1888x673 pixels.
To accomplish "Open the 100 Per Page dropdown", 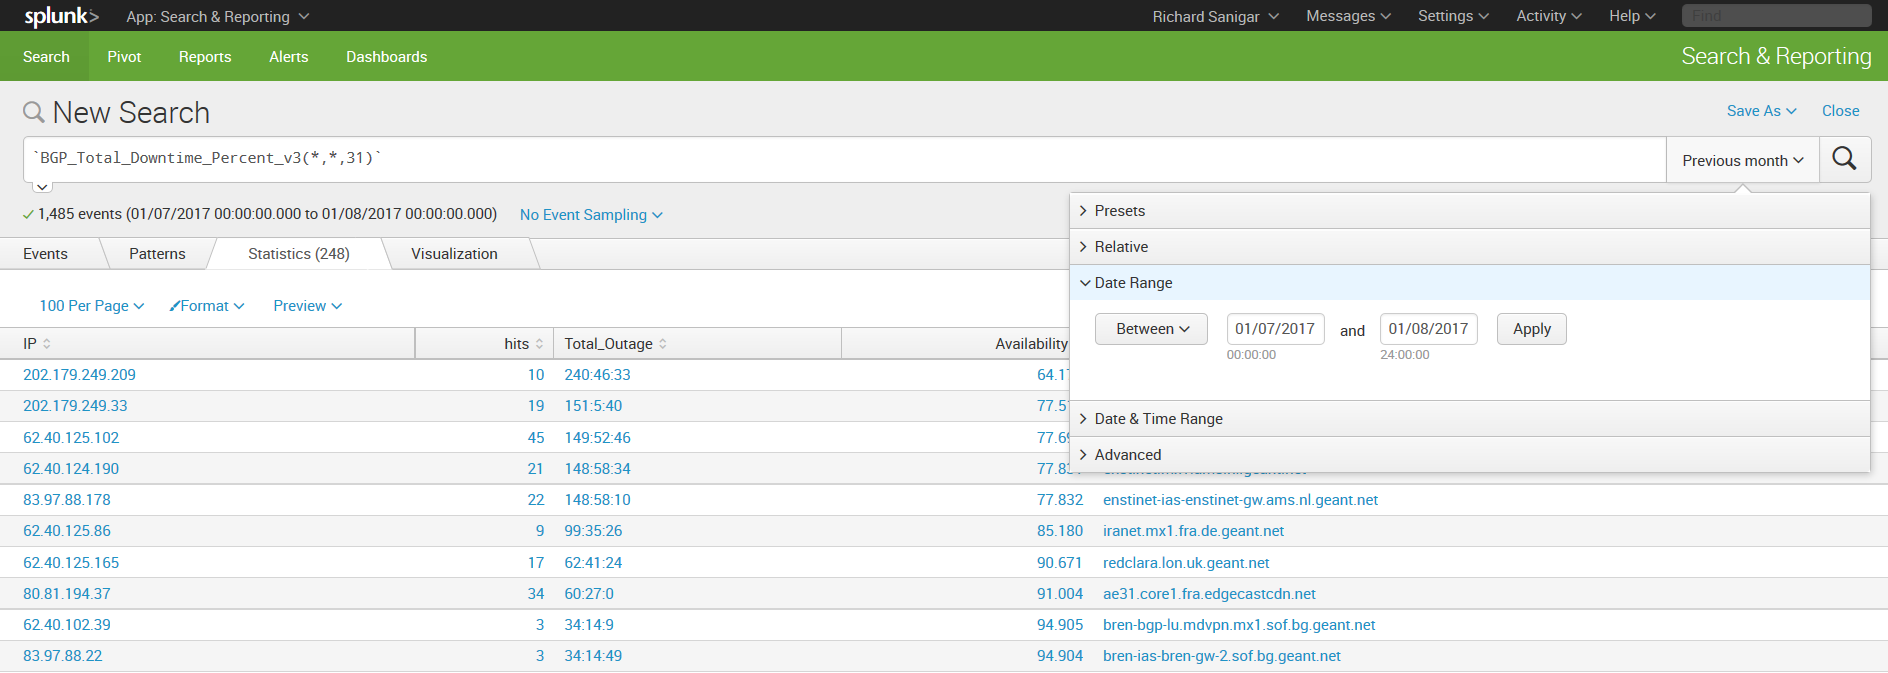I will 91,306.
